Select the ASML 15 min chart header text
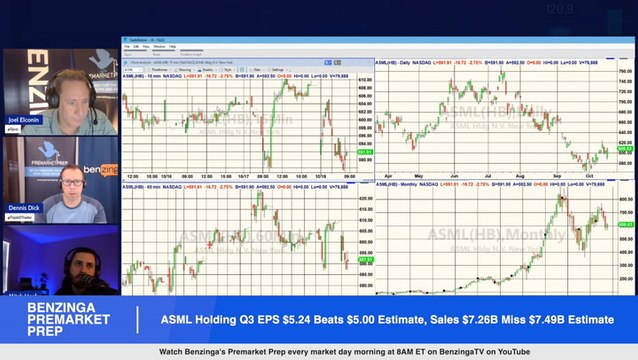This screenshot has height=360, width=638. 235,76
